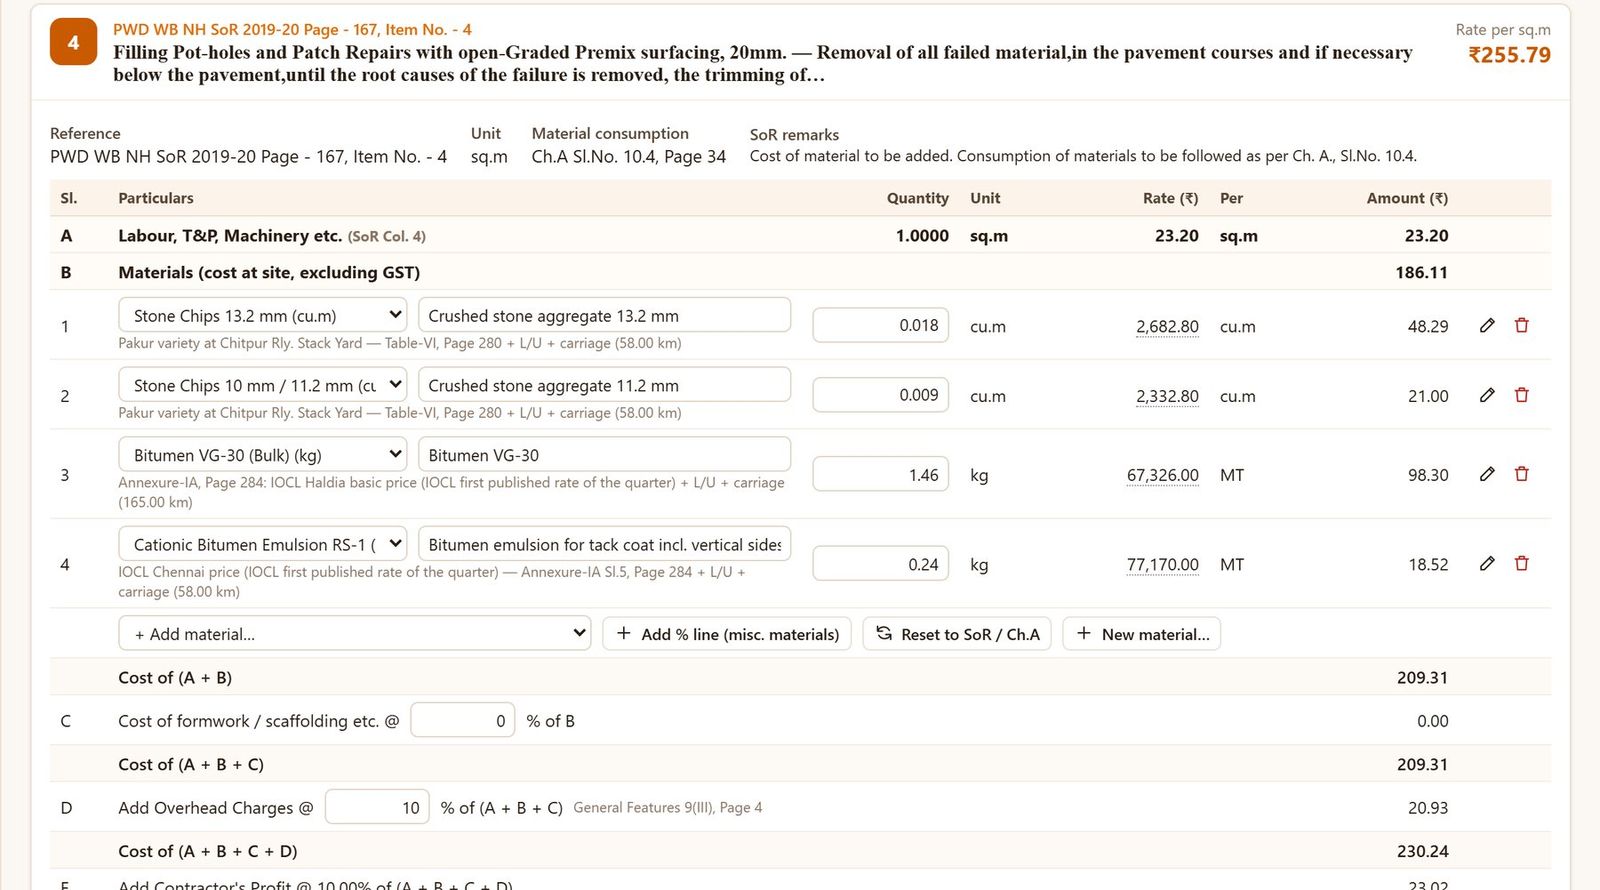
Task: Click Add % line (misc. materials) button
Action: click(x=727, y=634)
